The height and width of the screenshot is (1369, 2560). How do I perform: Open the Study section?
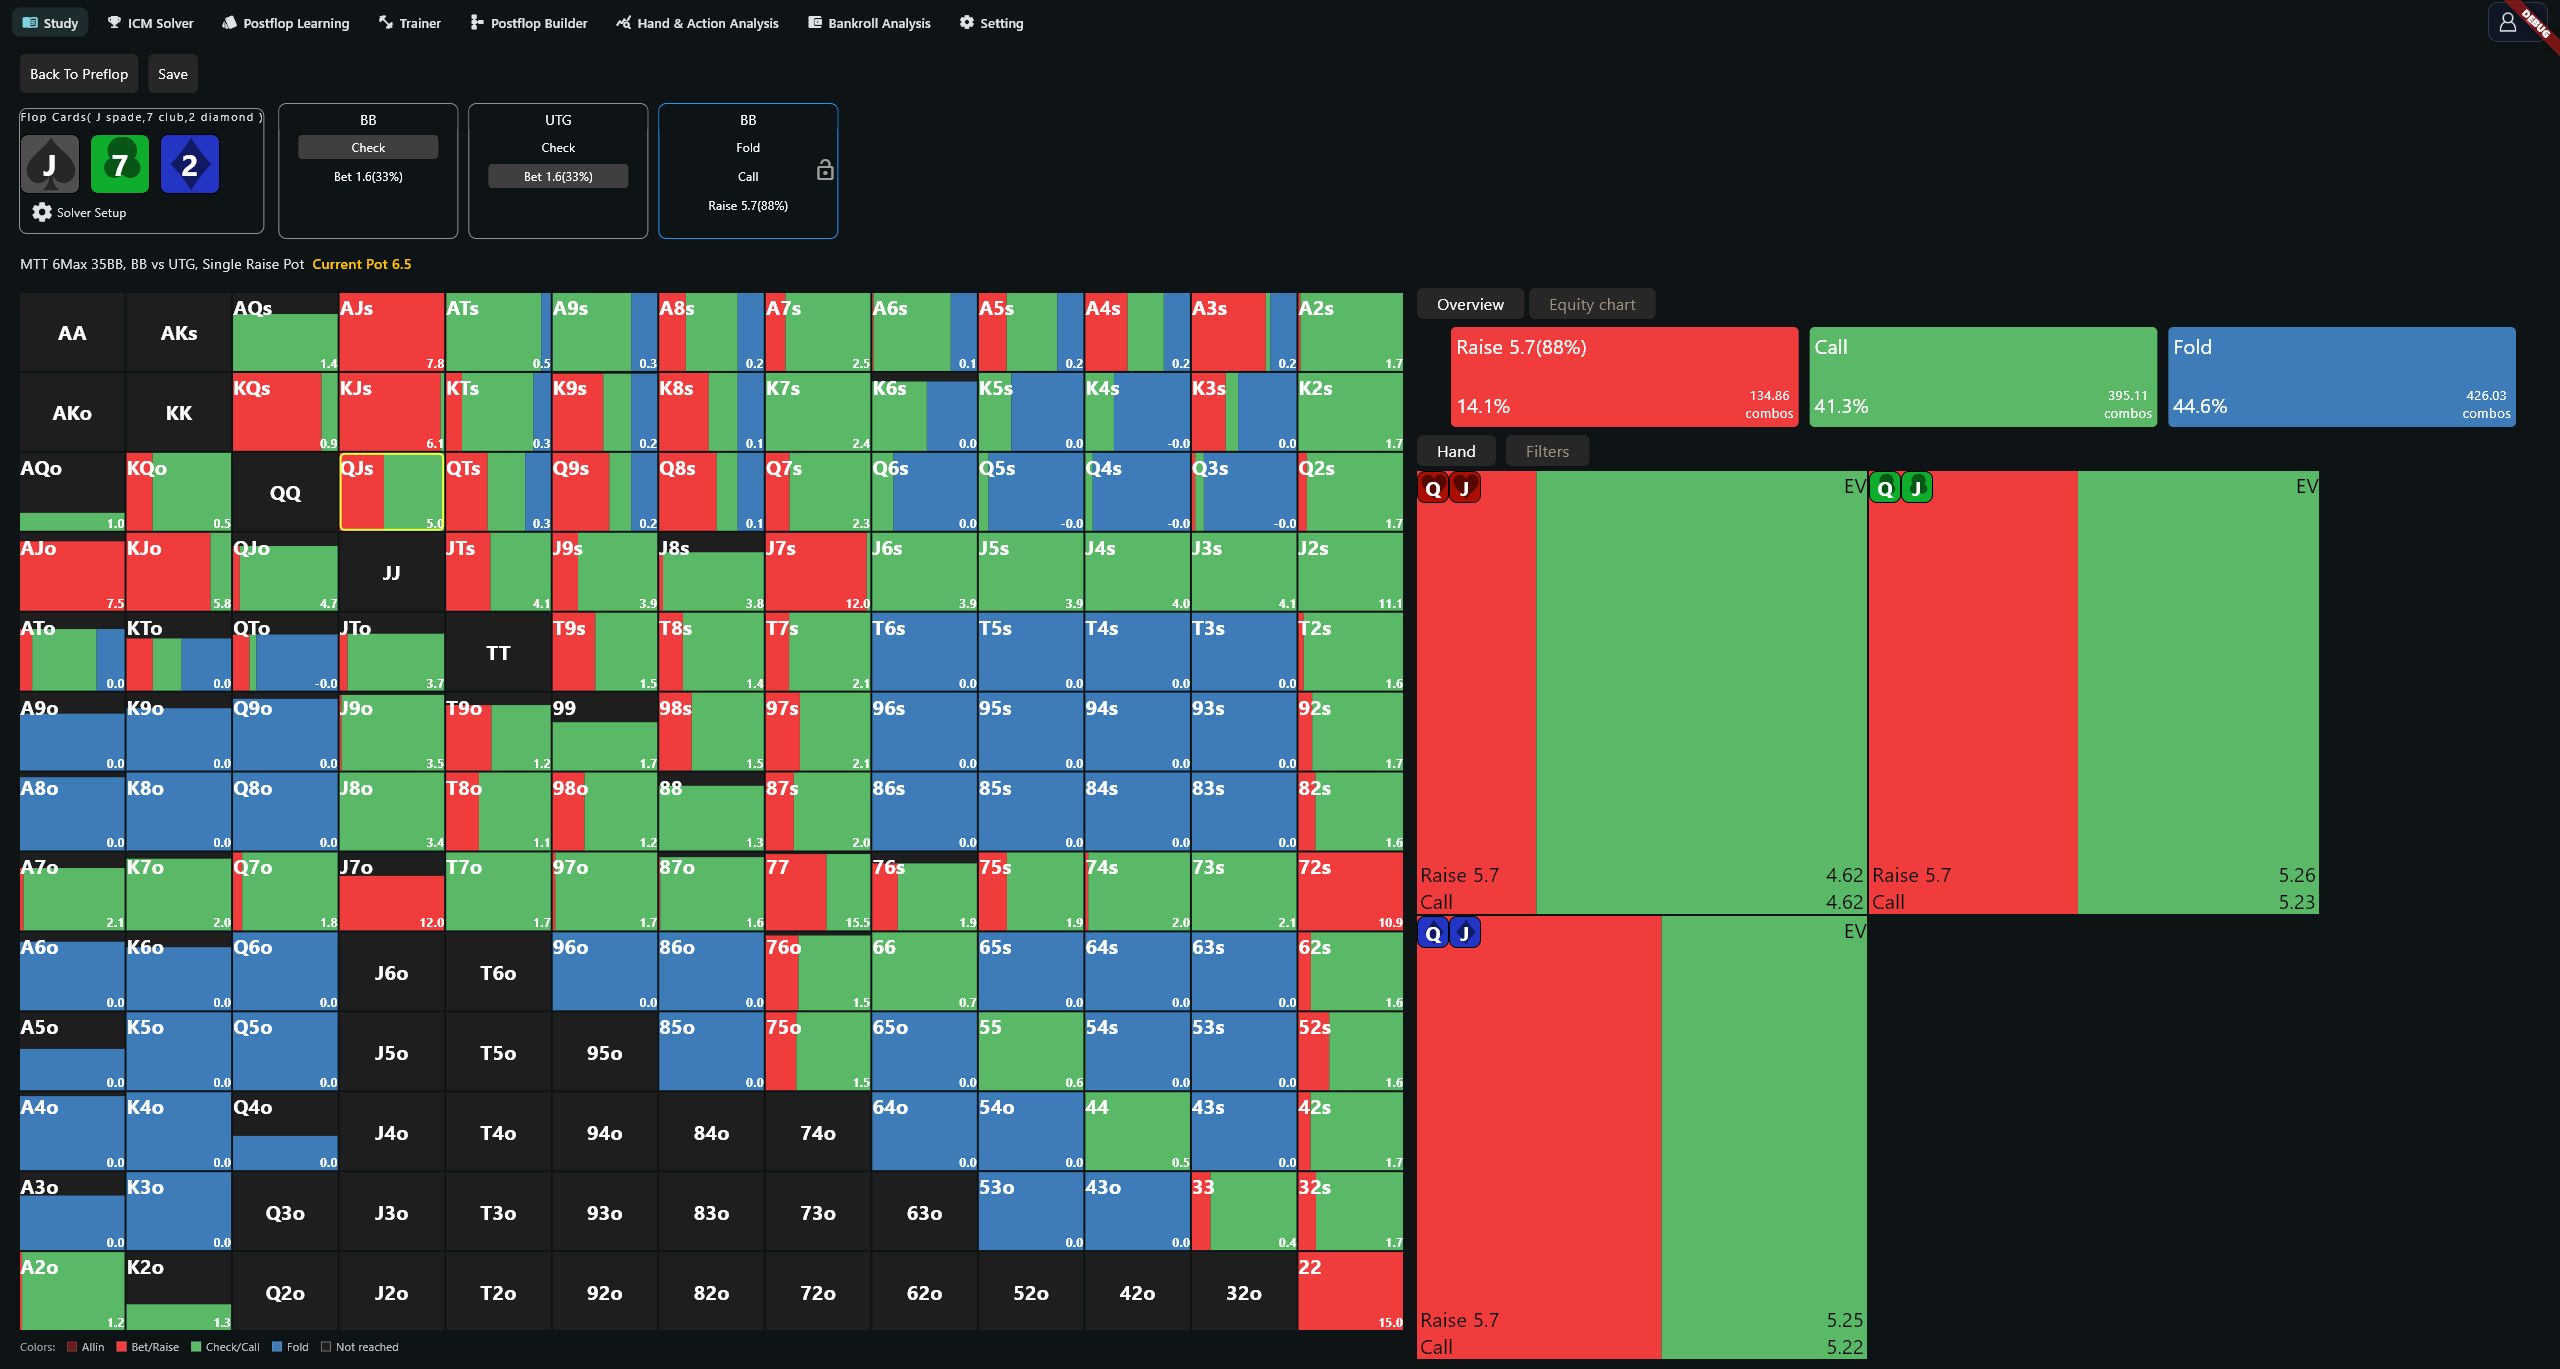[50, 23]
